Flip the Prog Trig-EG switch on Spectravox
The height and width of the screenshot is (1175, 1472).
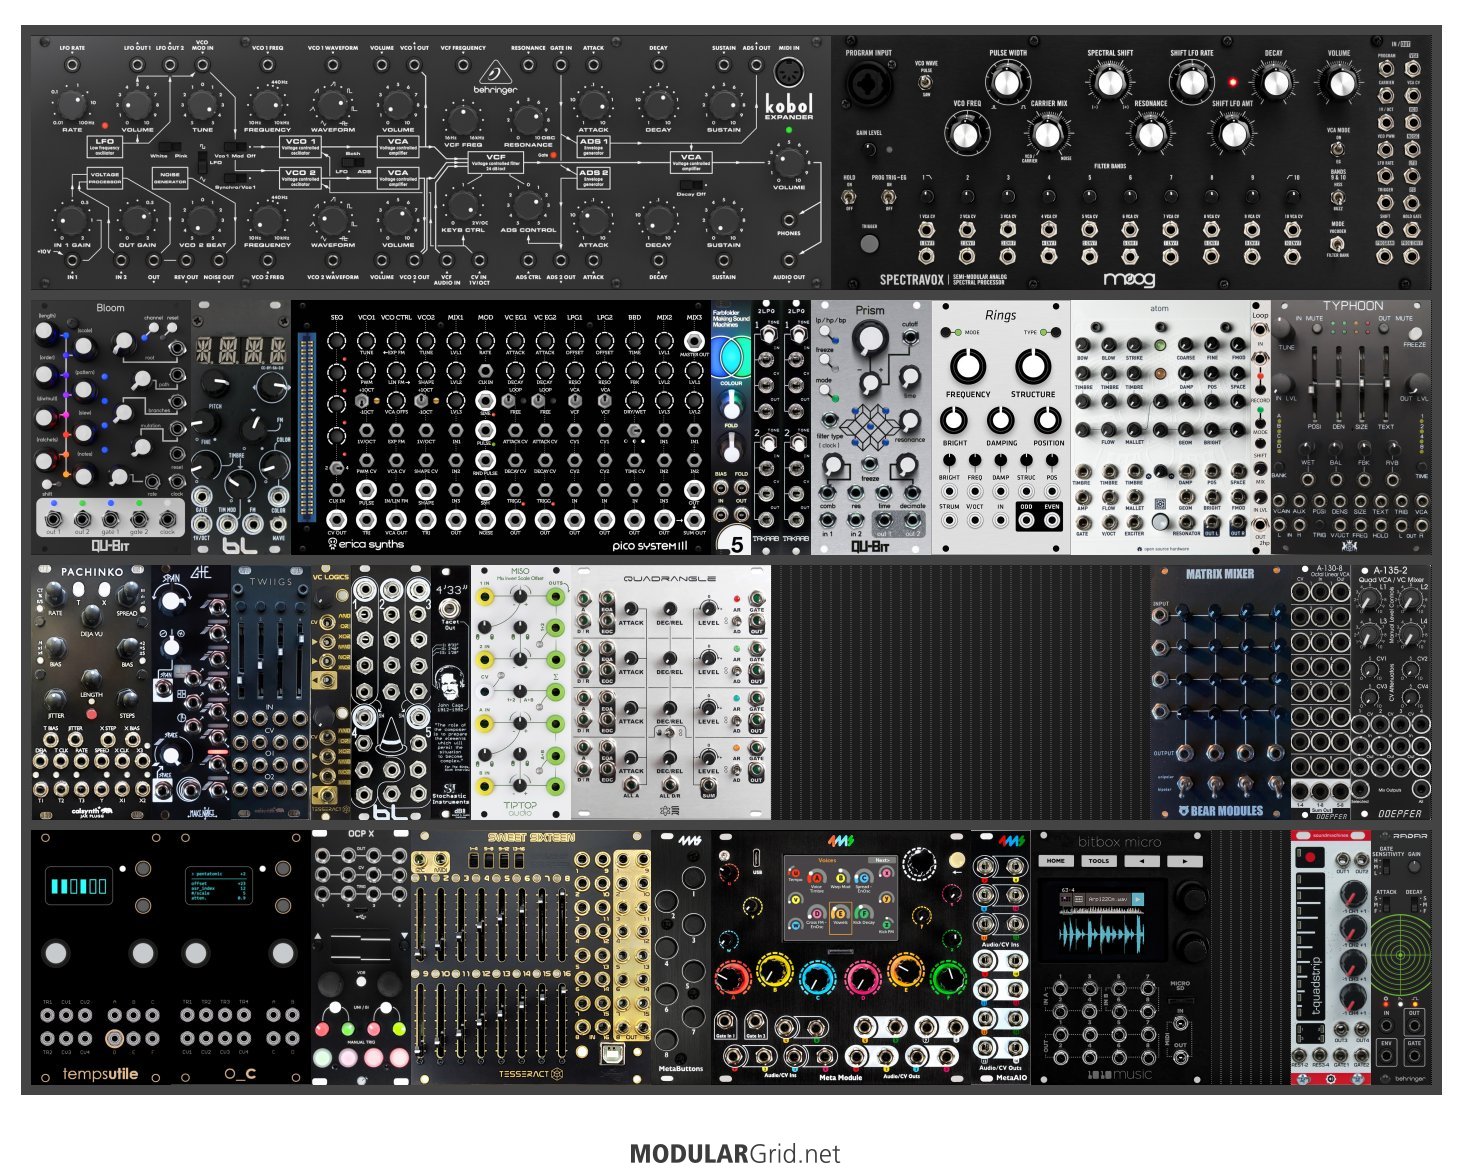[x=887, y=197]
